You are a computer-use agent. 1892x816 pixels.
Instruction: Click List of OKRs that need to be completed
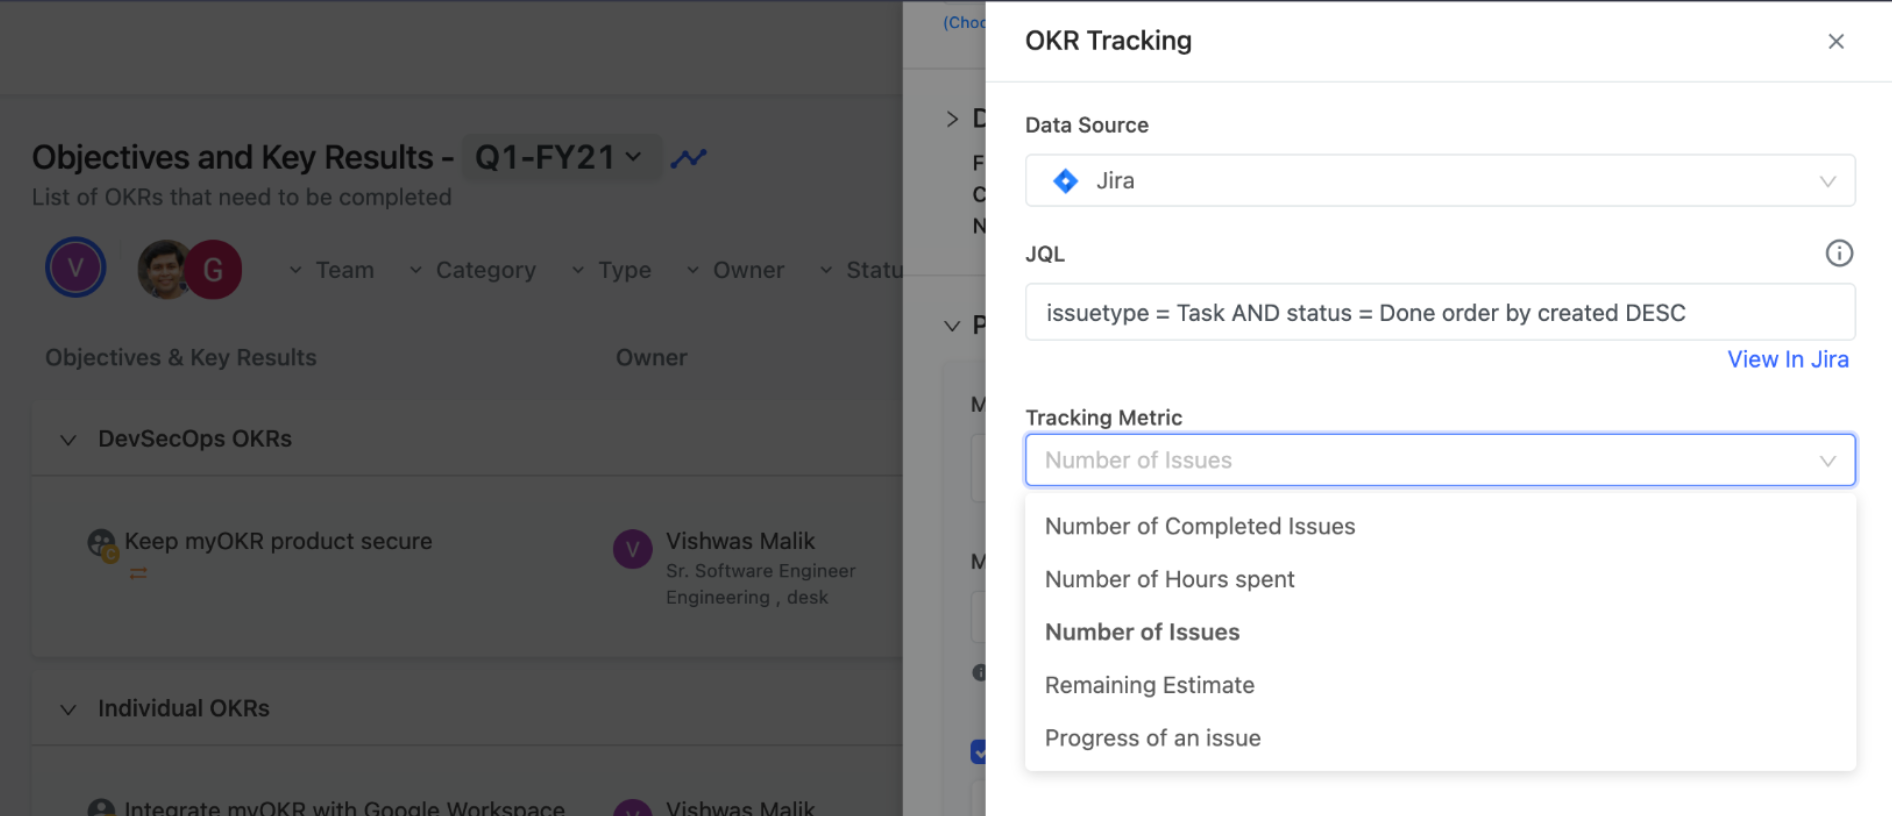[x=241, y=197]
